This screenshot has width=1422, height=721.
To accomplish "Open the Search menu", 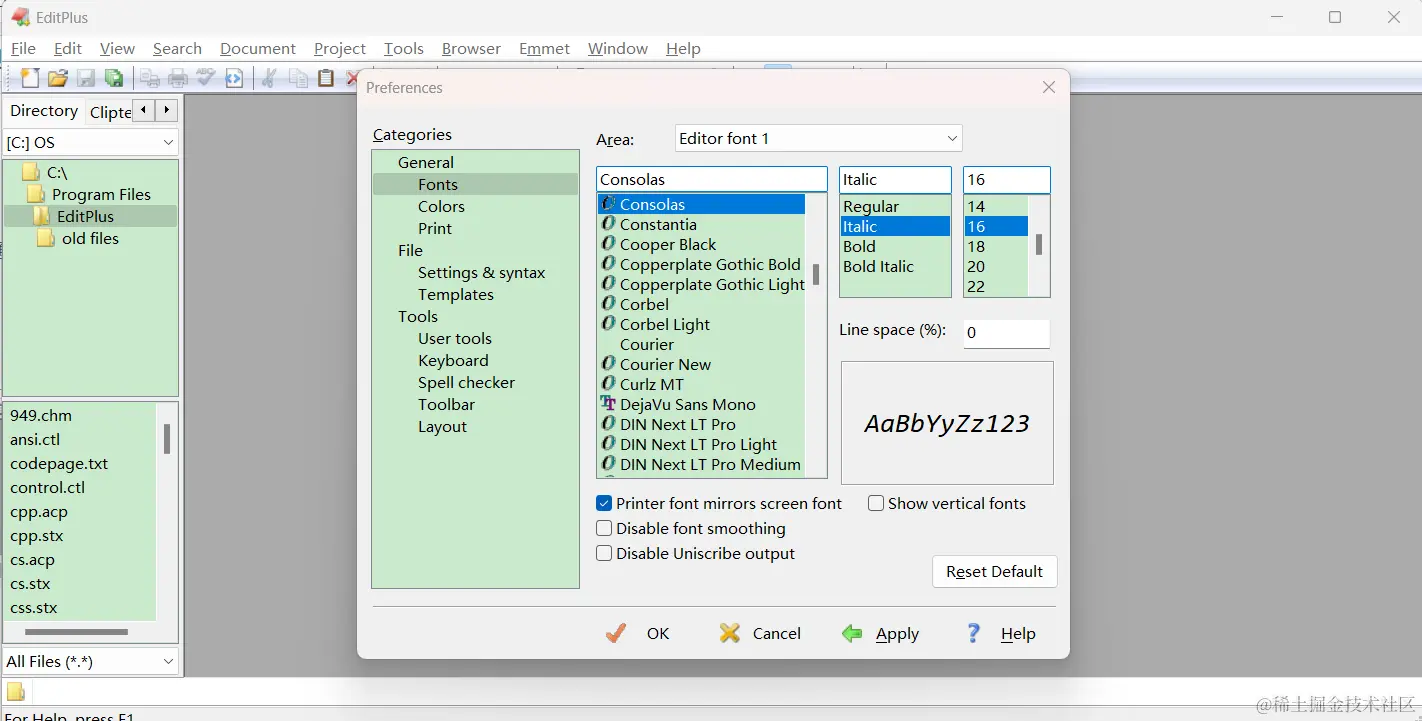I will [177, 49].
